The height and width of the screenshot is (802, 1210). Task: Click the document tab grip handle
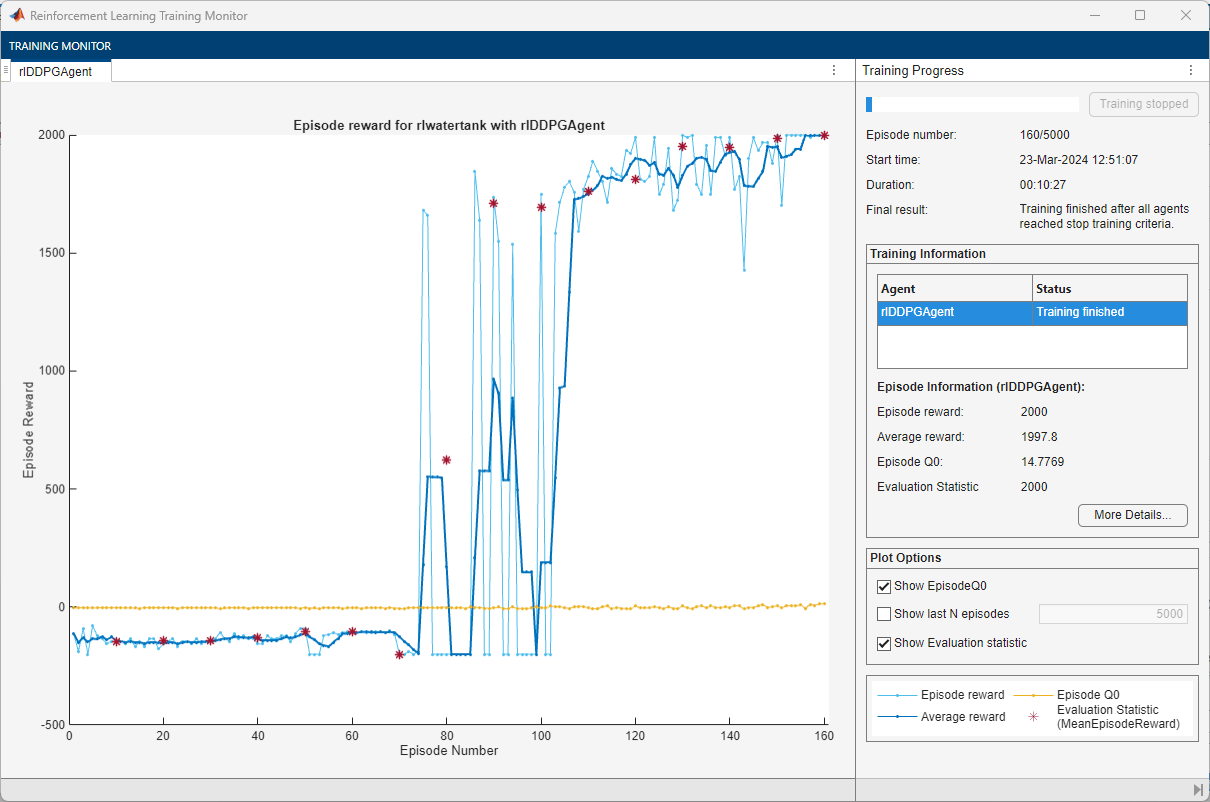point(6,70)
